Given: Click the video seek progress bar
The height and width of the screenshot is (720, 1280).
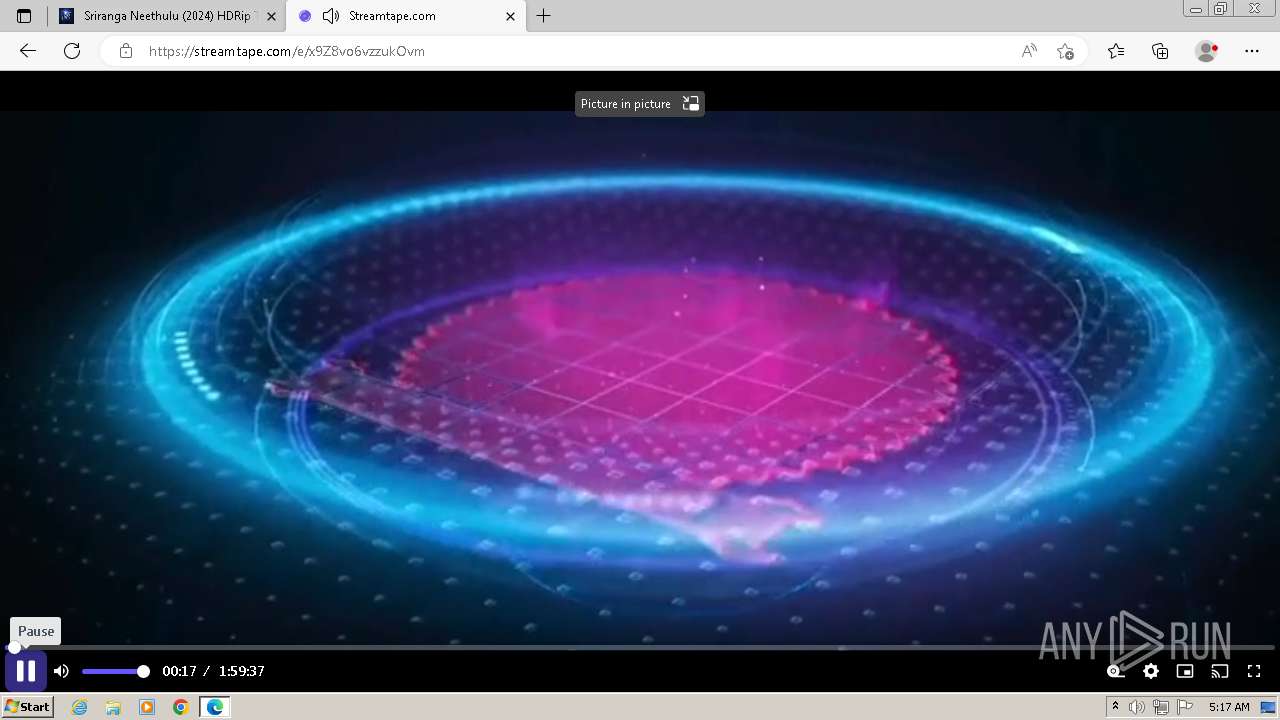Looking at the screenshot, I should coord(640,647).
